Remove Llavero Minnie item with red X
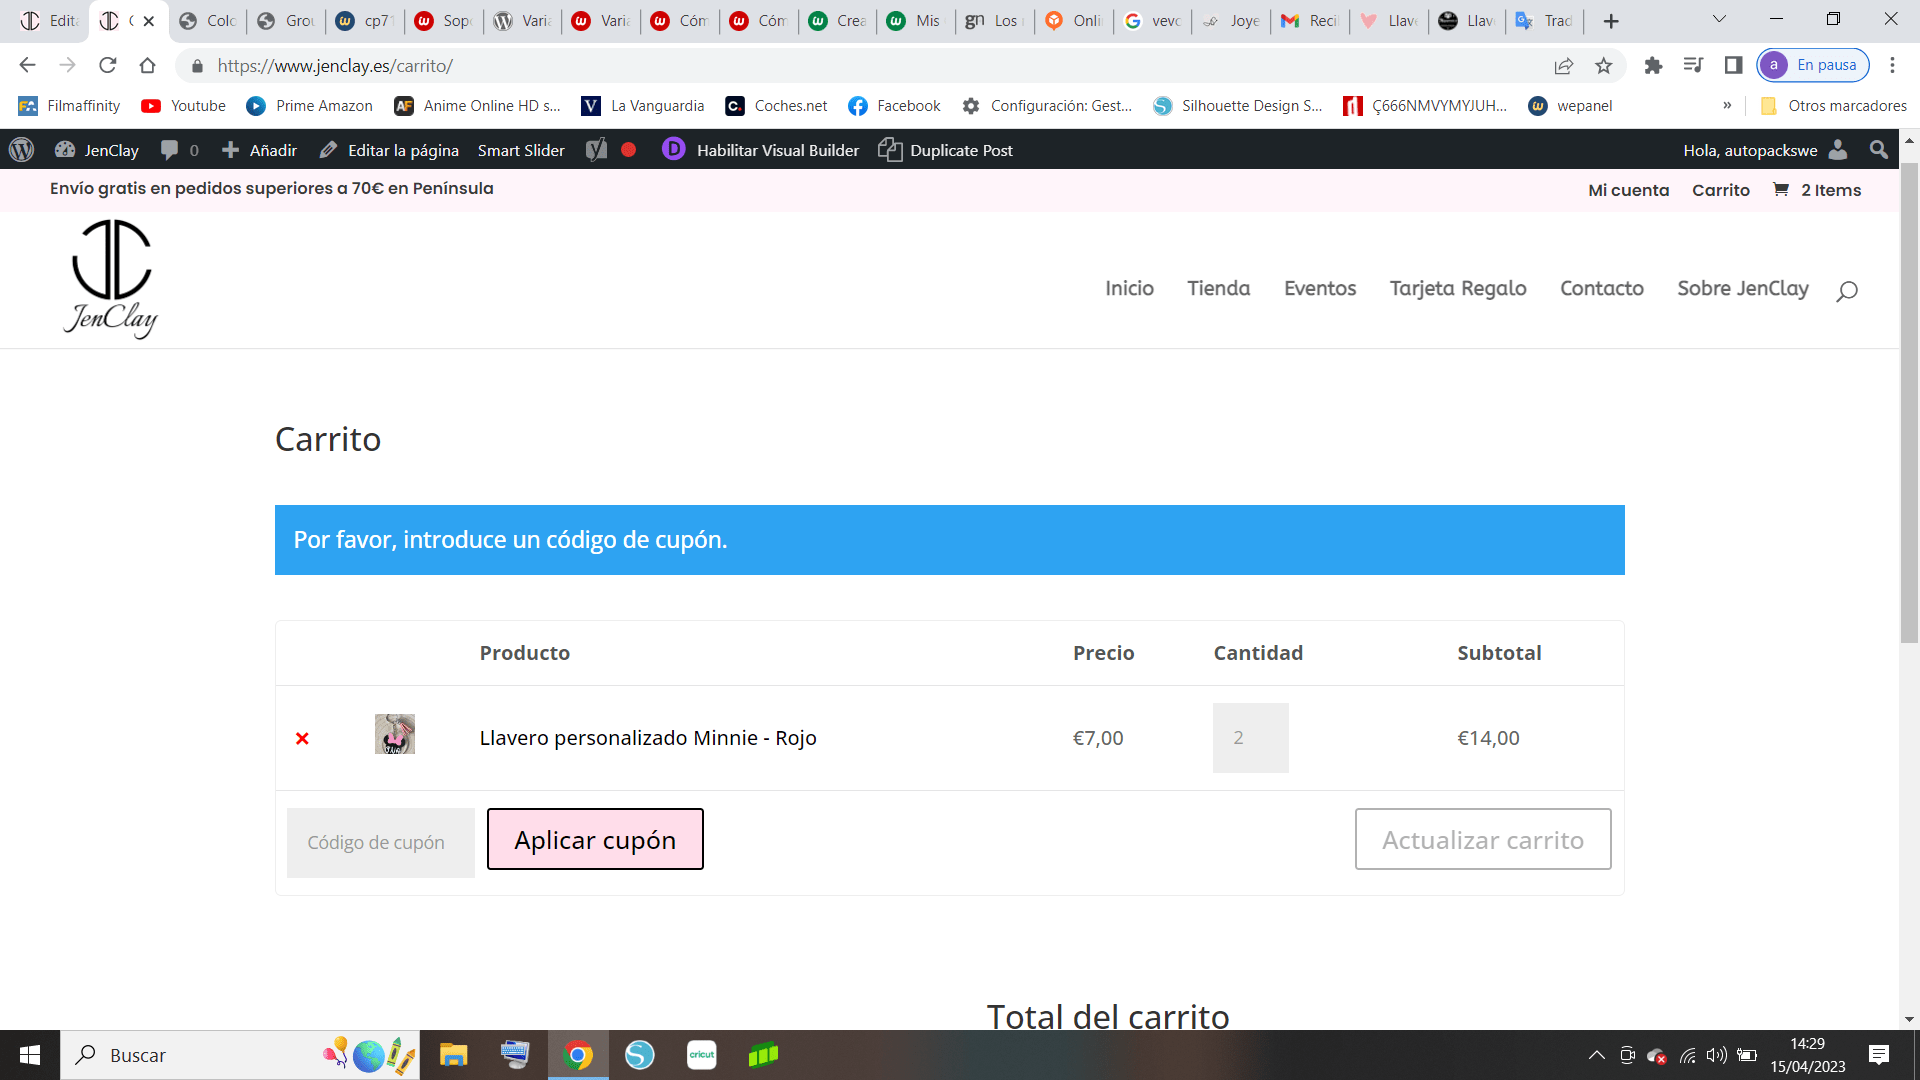This screenshot has height=1080, width=1920. pyautogui.click(x=302, y=738)
